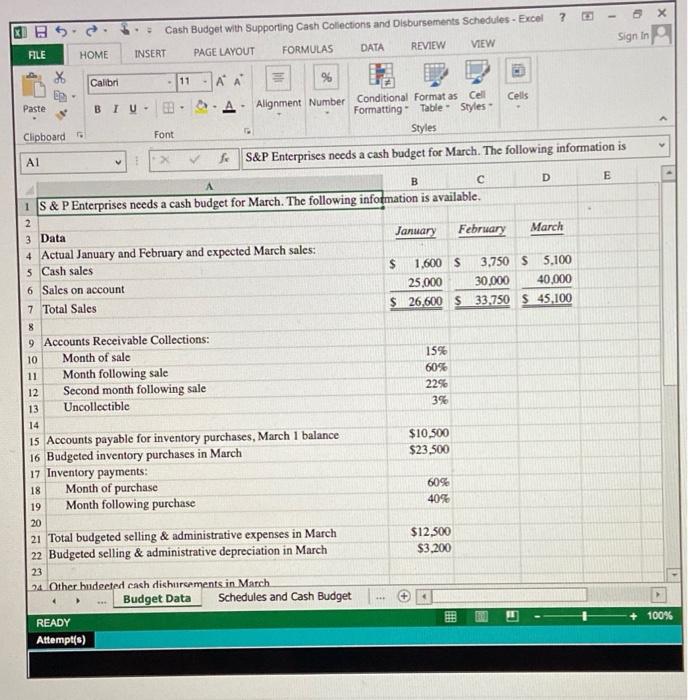Open the font name Calibri dropdown
Screen dimensions: 688x700
pyautogui.click(x=170, y=82)
